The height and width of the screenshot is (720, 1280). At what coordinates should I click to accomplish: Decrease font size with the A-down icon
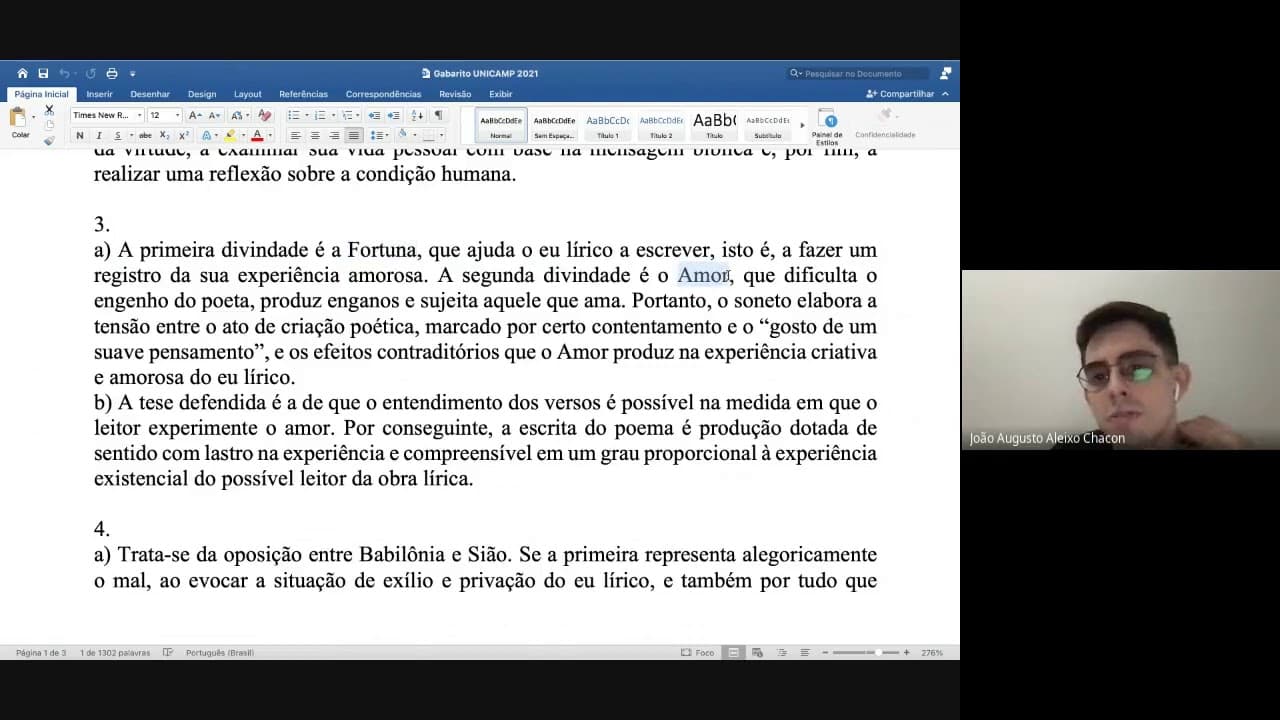pyautogui.click(x=213, y=115)
